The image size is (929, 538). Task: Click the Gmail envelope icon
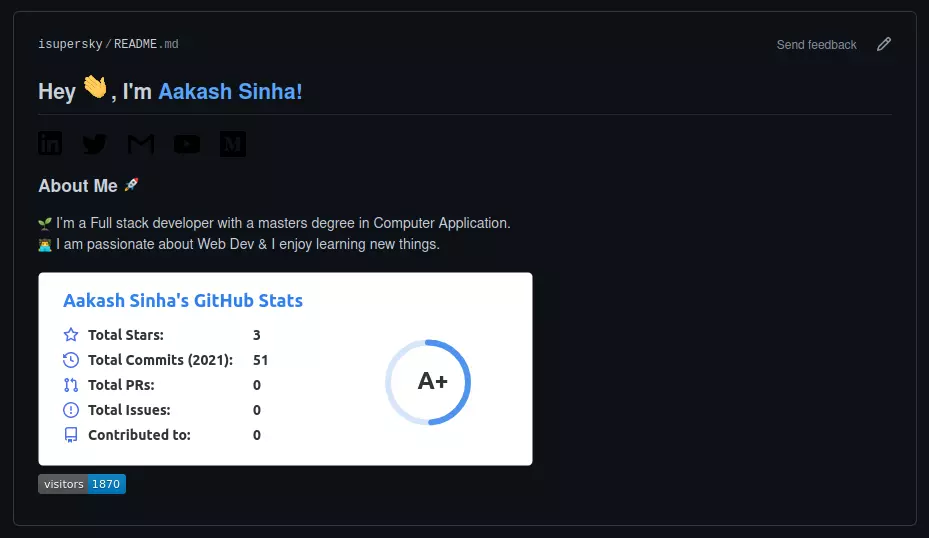click(141, 143)
